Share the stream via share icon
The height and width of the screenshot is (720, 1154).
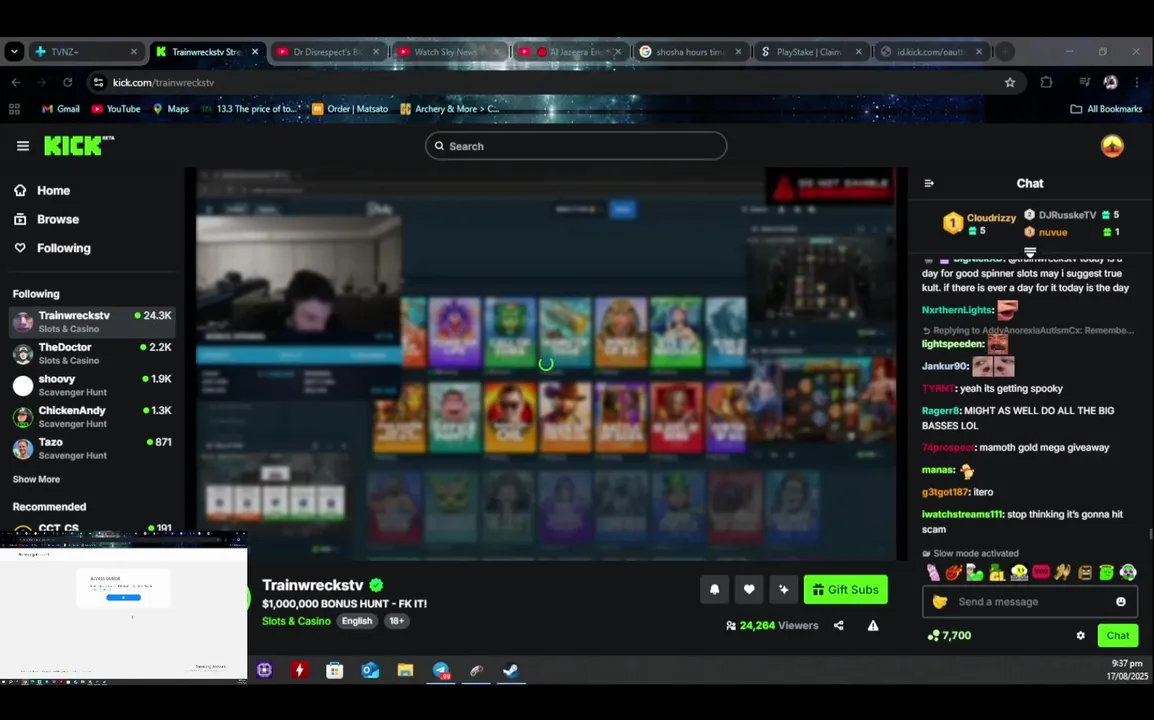click(839, 626)
